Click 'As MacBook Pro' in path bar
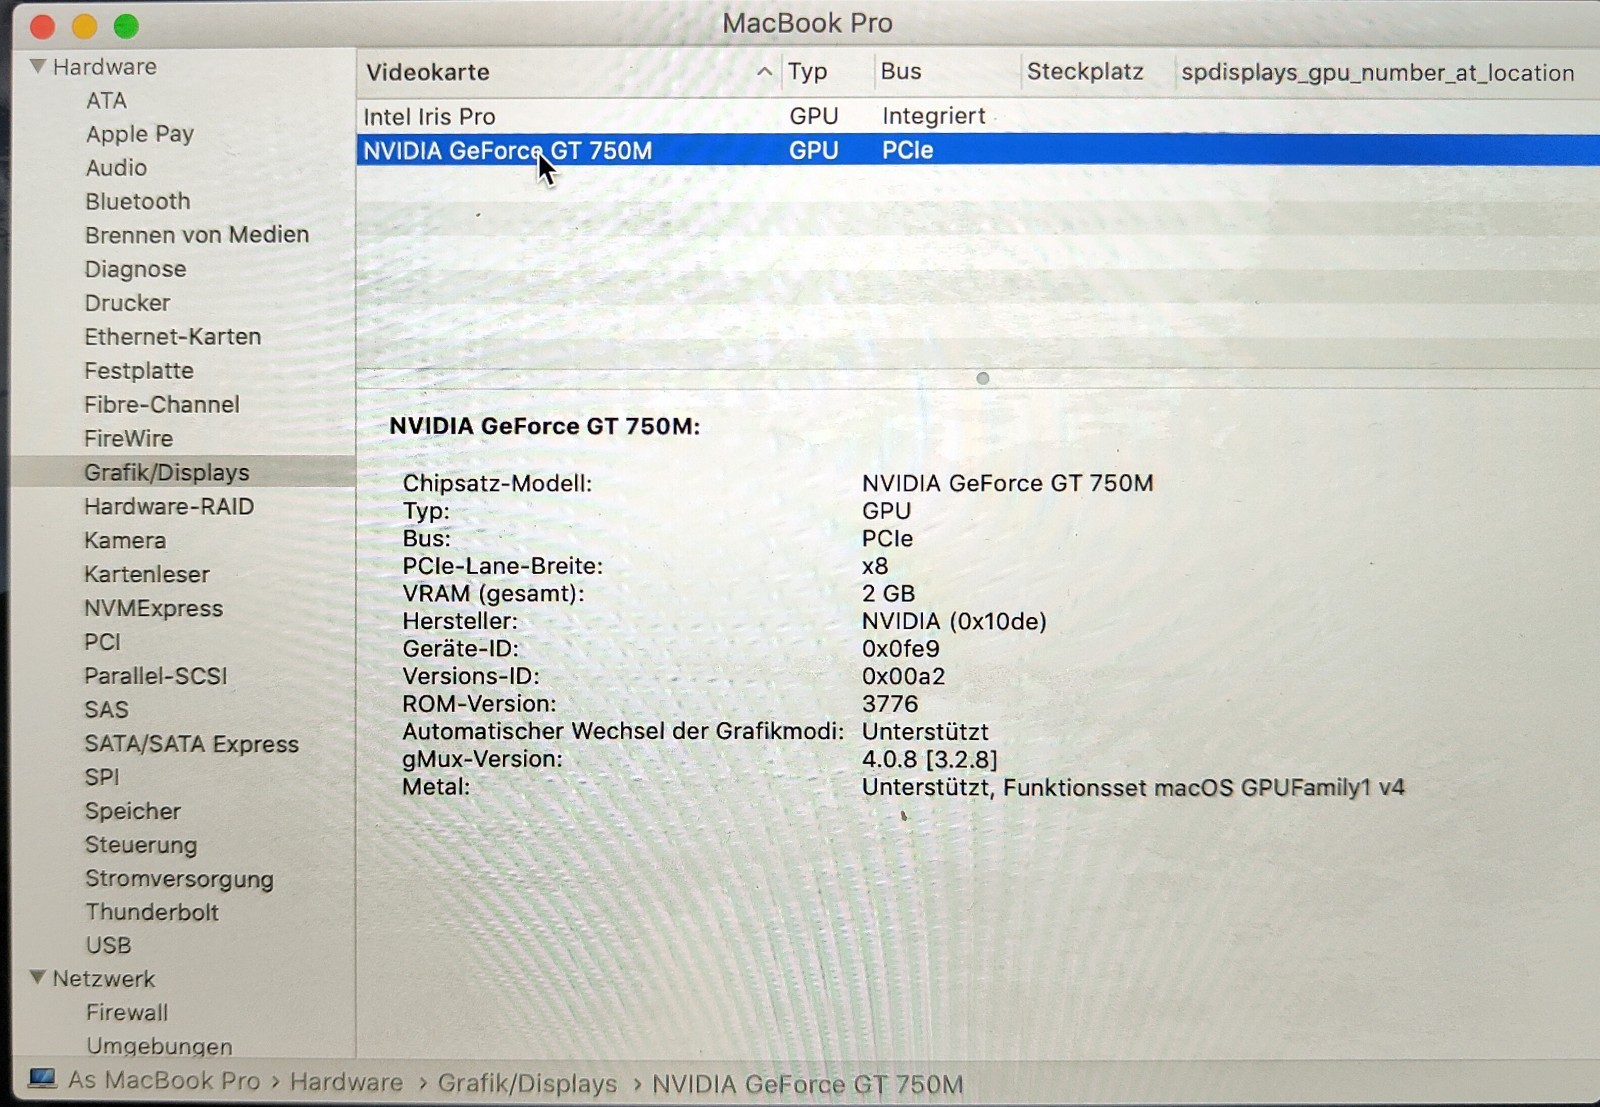This screenshot has width=1600, height=1107. pos(164,1080)
